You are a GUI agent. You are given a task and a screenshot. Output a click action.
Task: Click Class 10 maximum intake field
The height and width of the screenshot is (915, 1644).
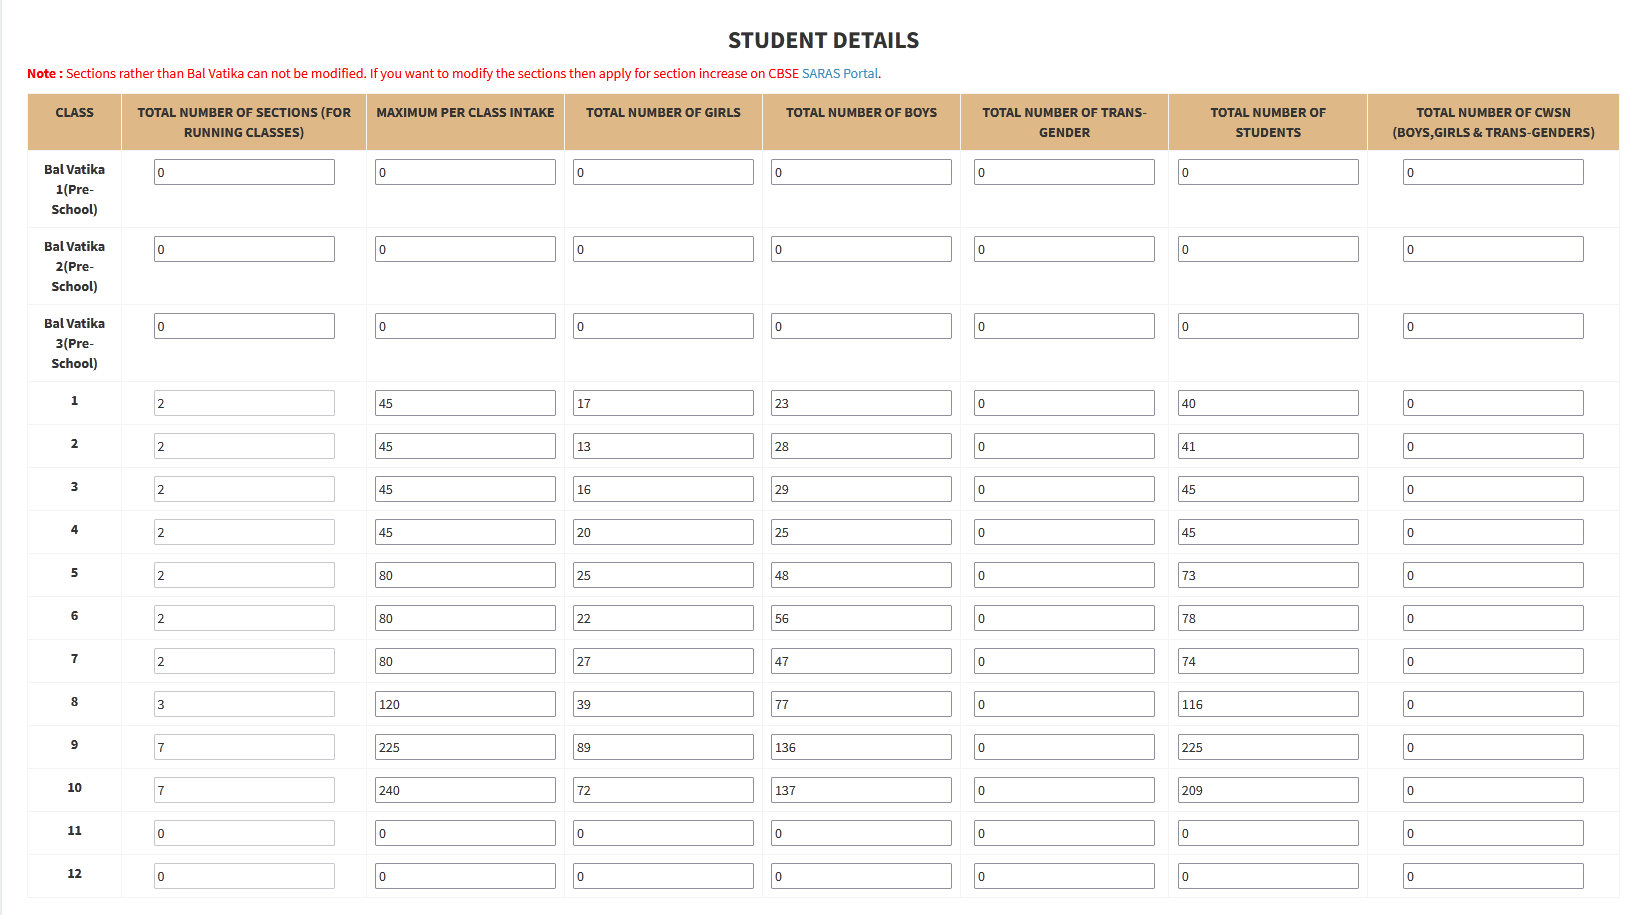click(x=465, y=790)
